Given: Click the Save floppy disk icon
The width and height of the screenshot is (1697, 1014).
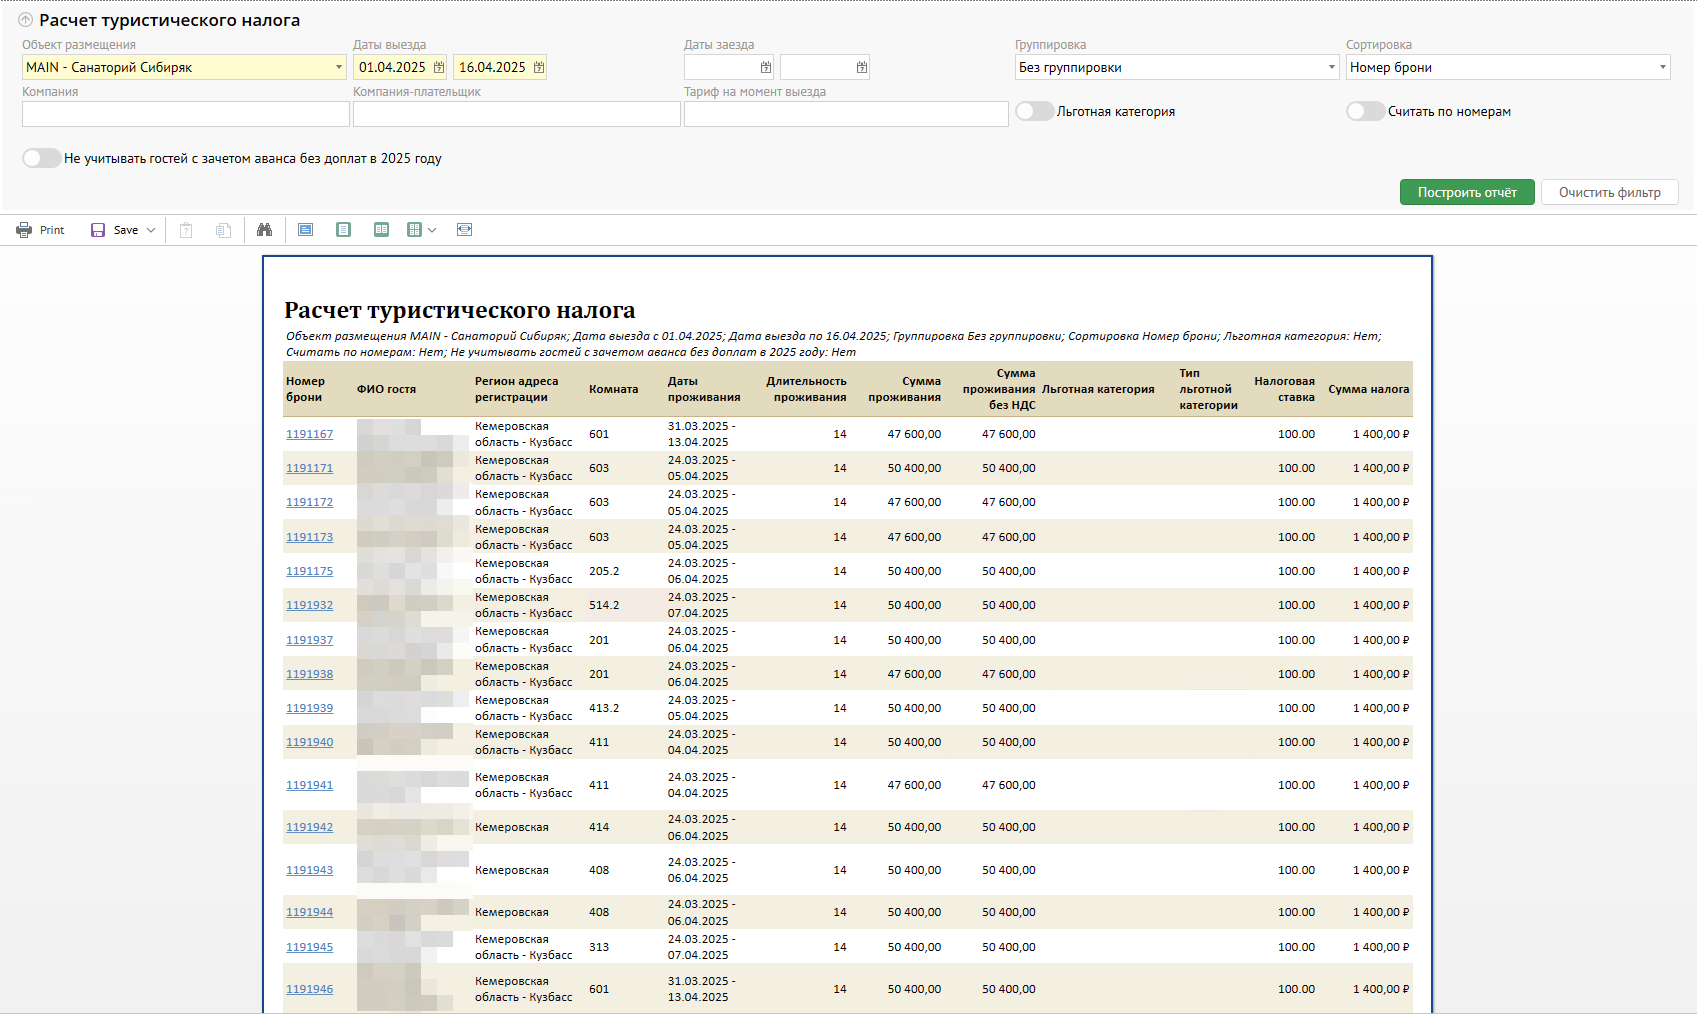Looking at the screenshot, I should (98, 230).
